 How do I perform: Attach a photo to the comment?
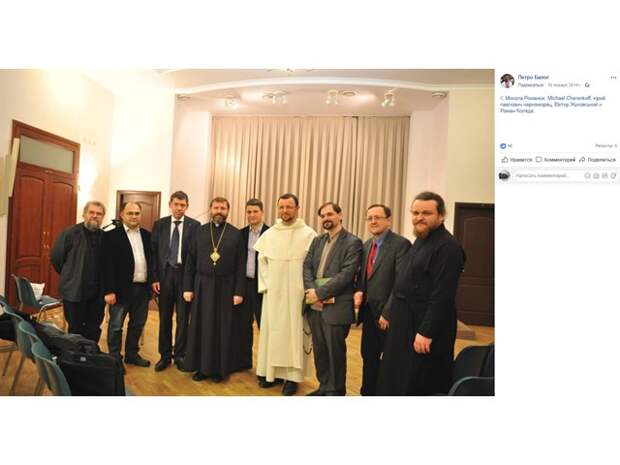596,176
